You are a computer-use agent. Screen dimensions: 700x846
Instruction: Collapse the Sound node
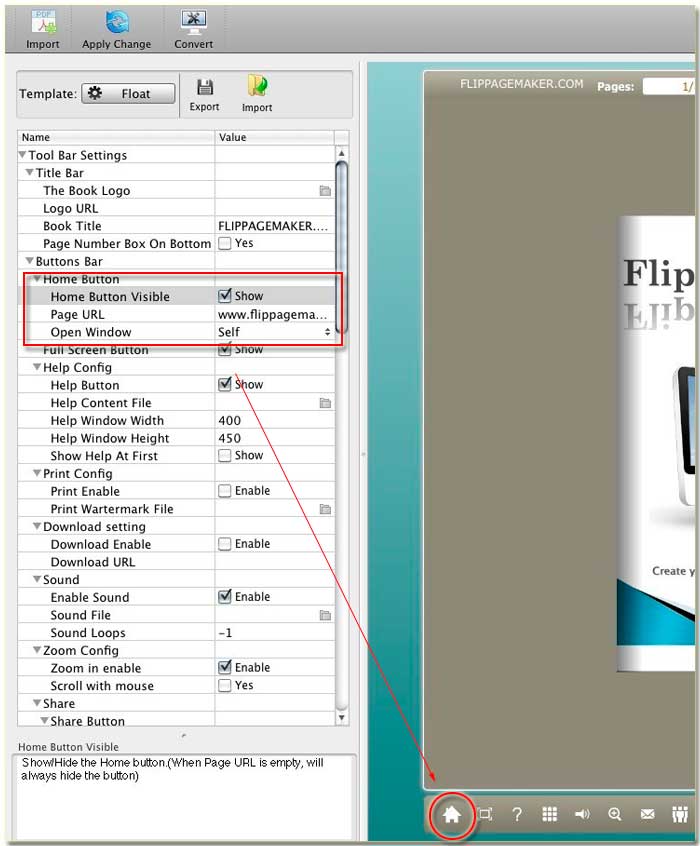[37, 579]
